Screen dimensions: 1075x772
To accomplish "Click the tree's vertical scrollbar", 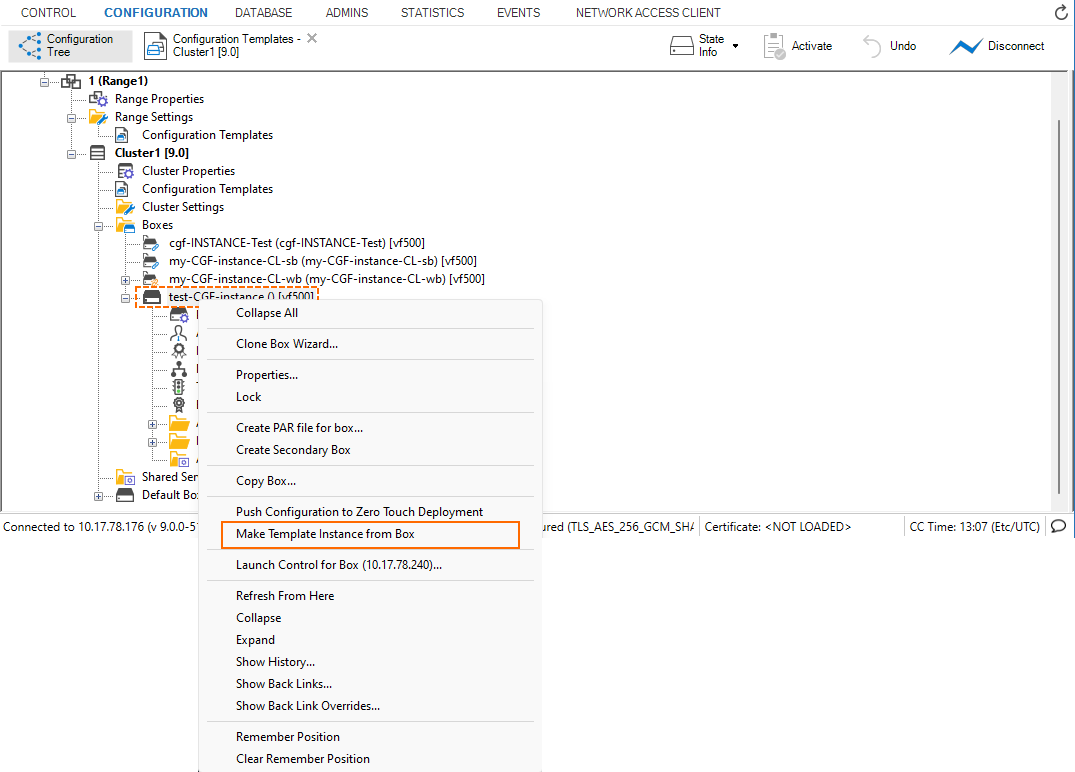I will [1059, 306].
